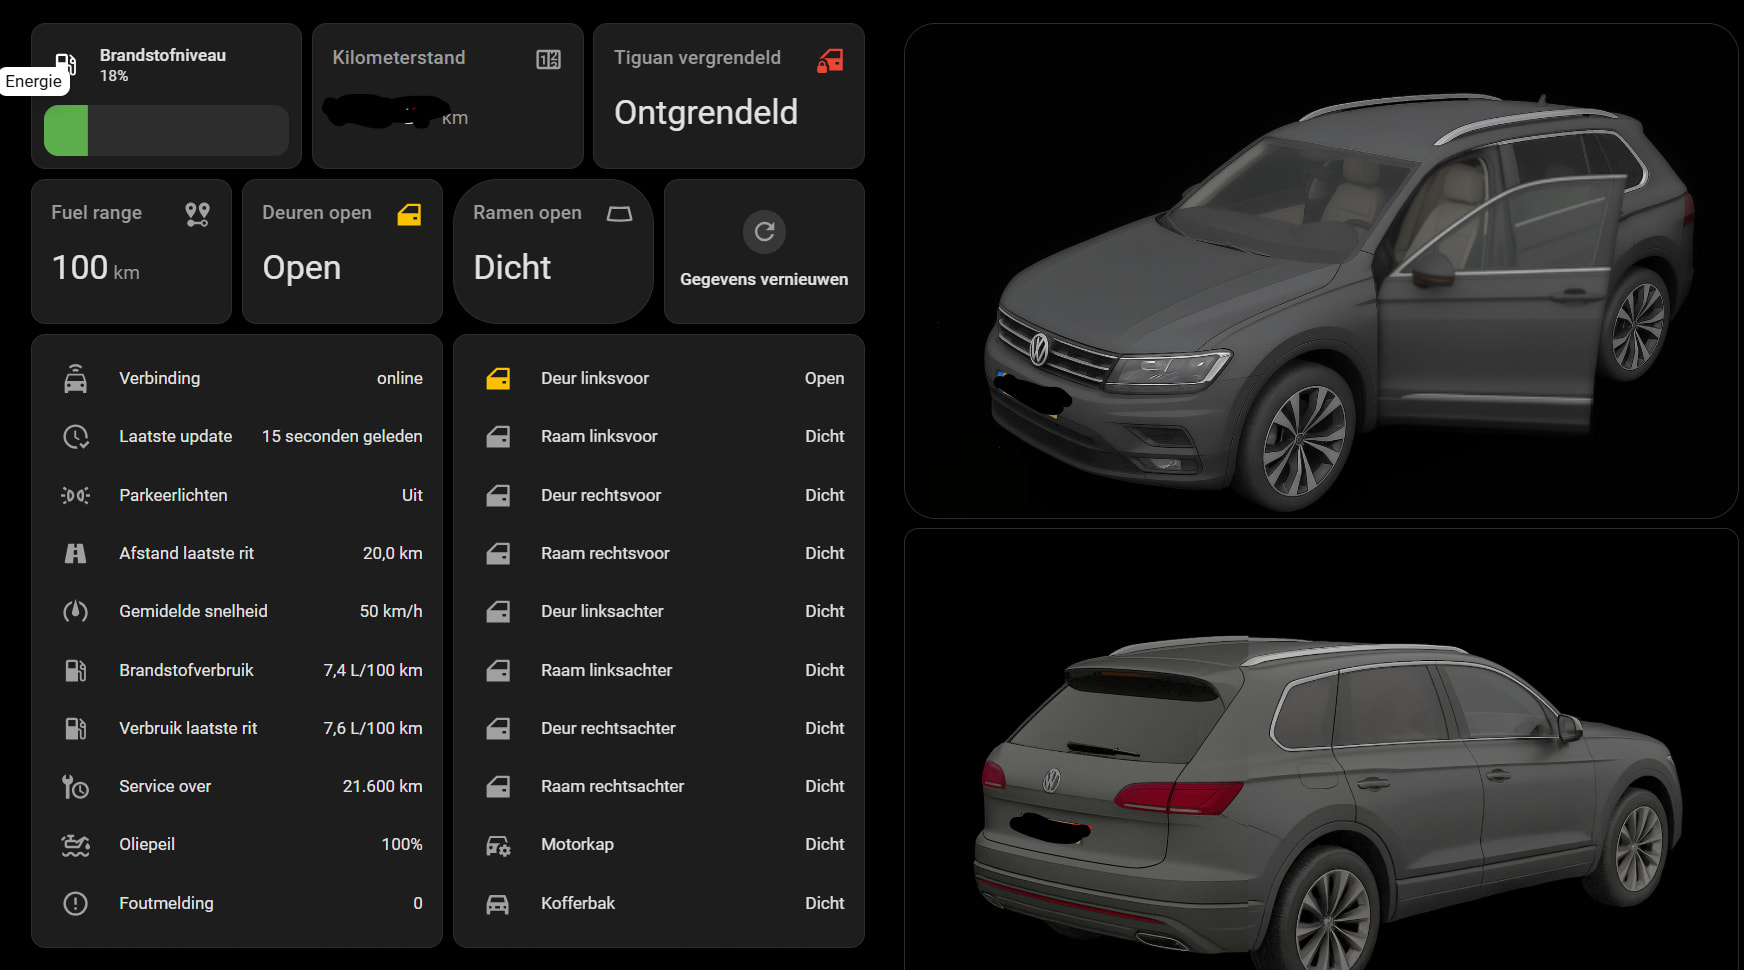Click the '7,6 L/100 km' last trip value
Viewport: 1744px width, 970px height.
[x=373, y=728]
